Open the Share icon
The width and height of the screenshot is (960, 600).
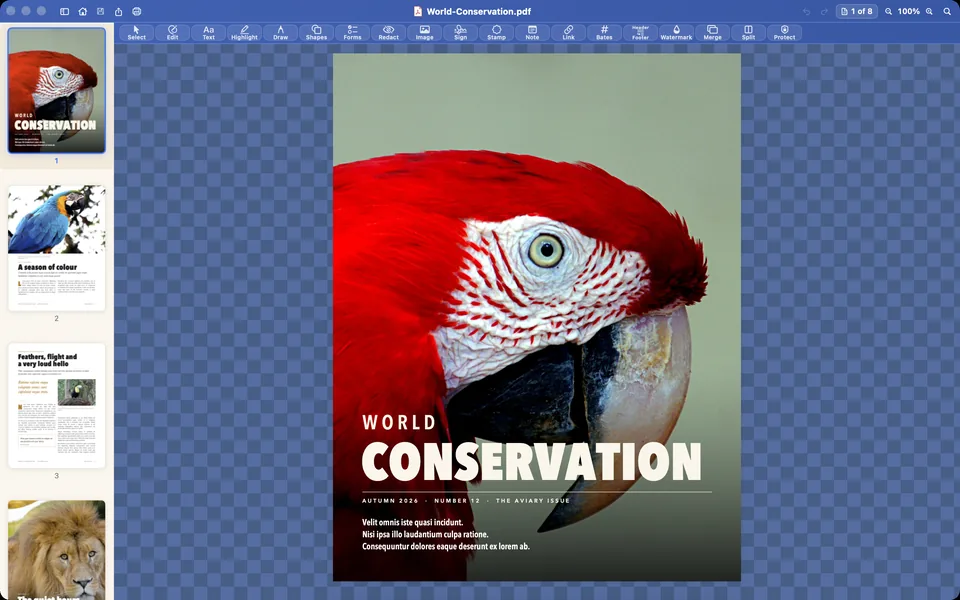pos(119,11)
